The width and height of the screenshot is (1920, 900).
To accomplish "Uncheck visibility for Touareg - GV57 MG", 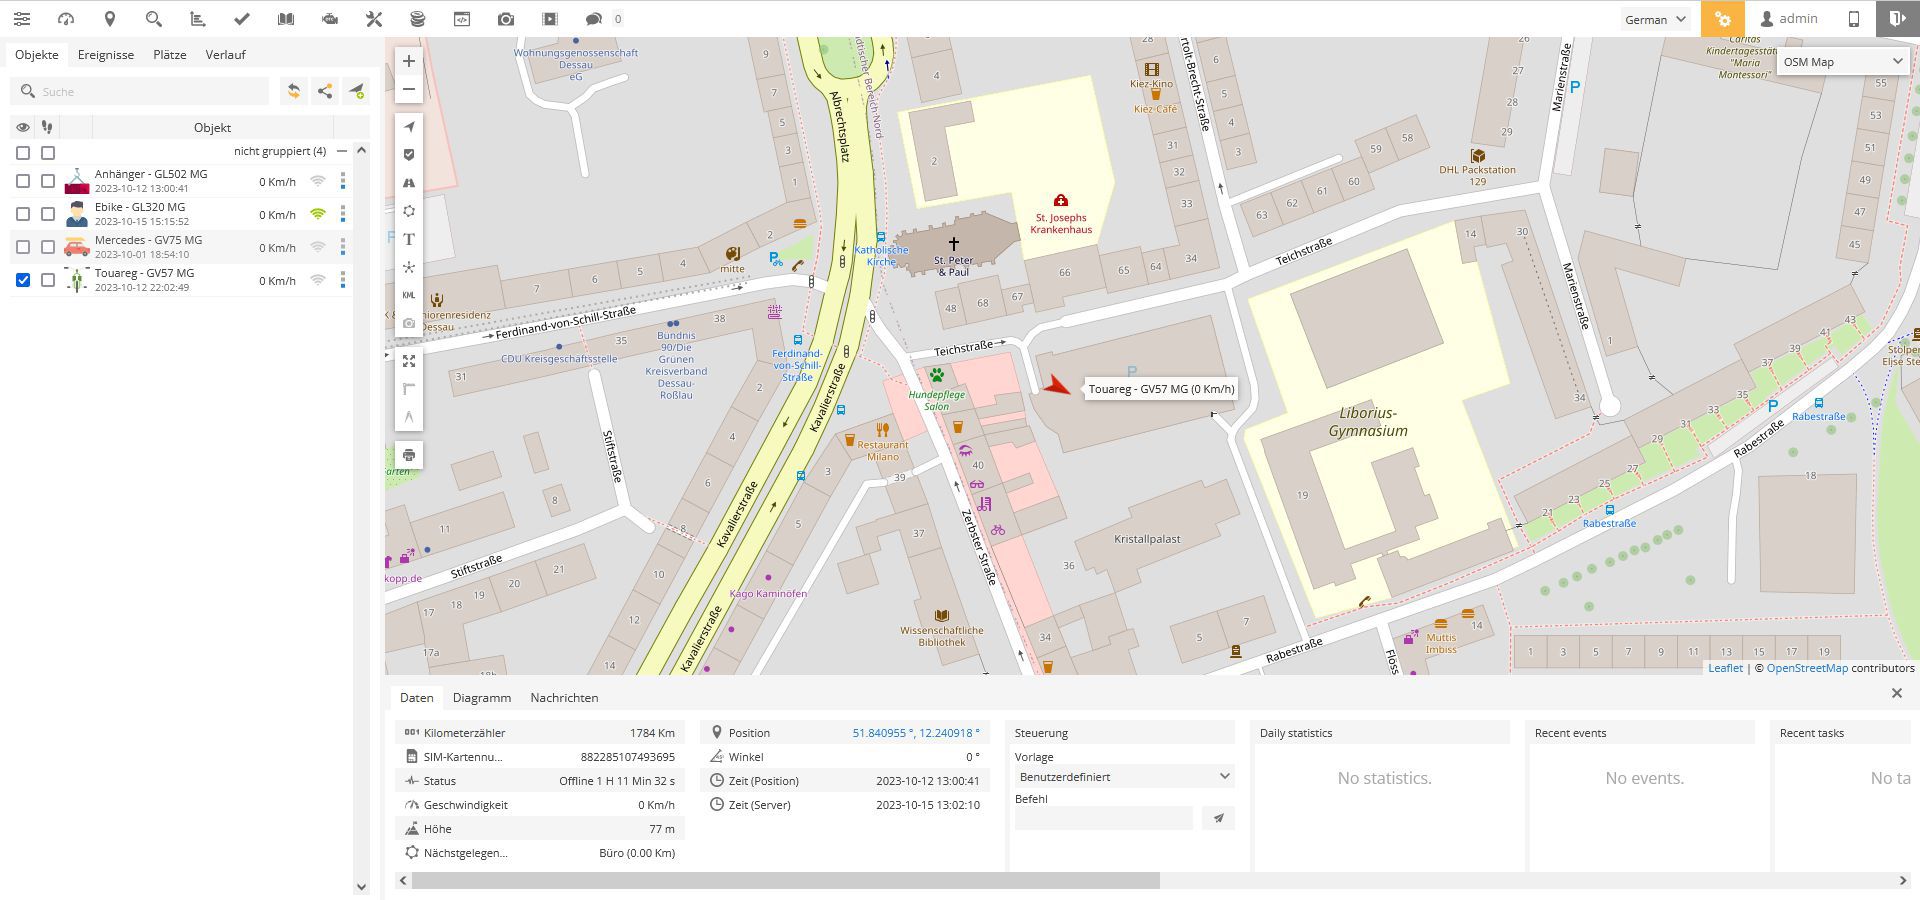I will (23, 280).
